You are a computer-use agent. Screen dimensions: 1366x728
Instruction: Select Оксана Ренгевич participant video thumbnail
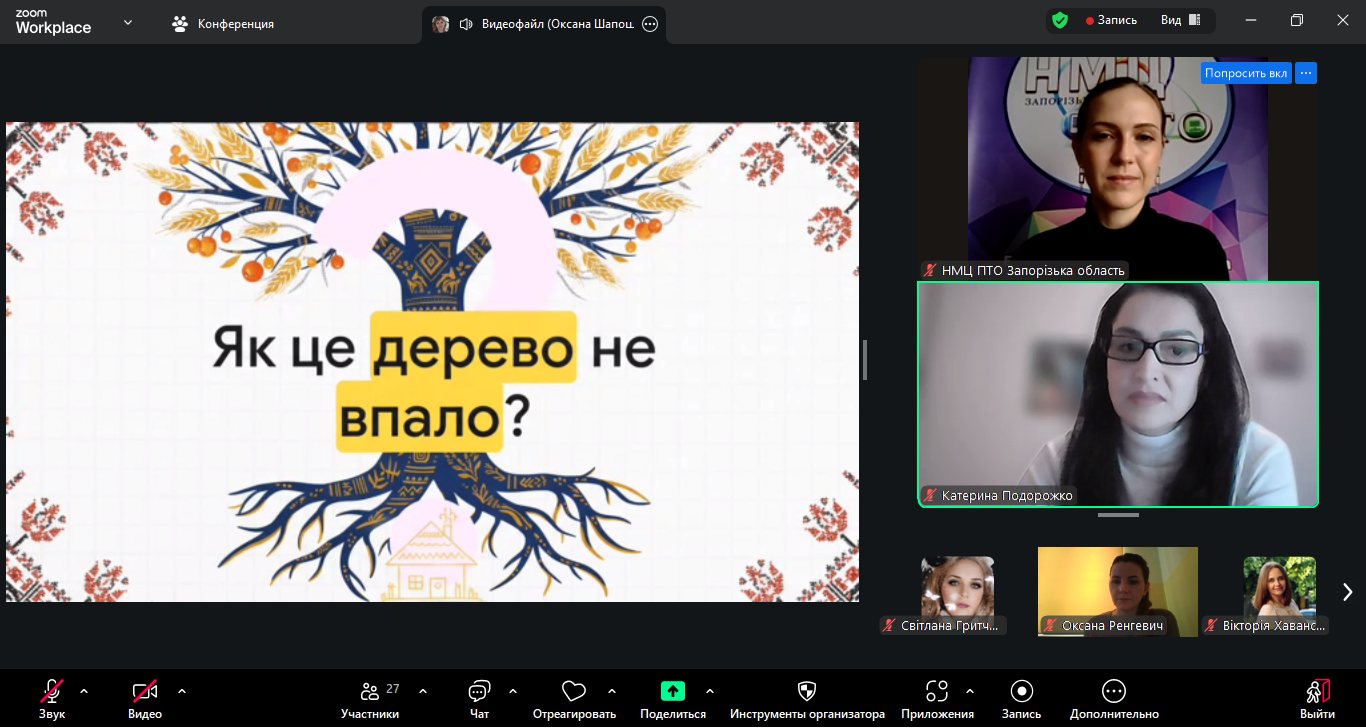tap(1117, 590)
